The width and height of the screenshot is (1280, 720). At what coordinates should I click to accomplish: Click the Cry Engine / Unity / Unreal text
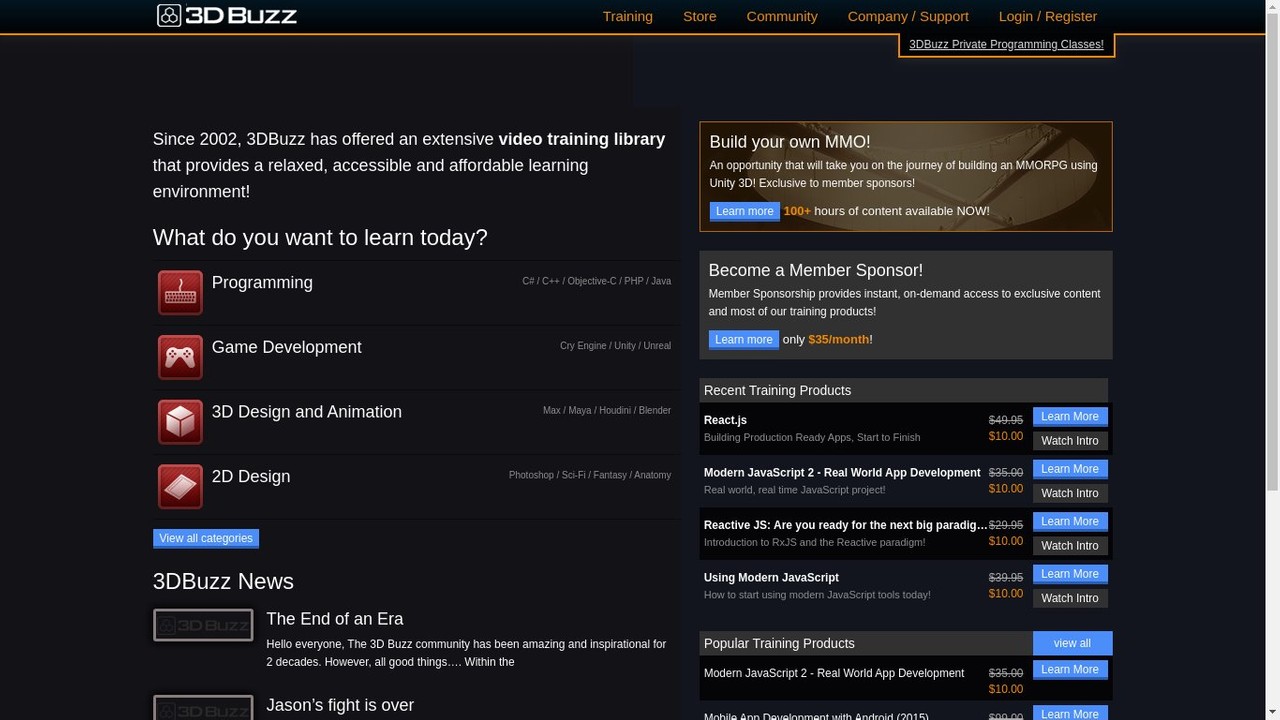pos(615,346)
